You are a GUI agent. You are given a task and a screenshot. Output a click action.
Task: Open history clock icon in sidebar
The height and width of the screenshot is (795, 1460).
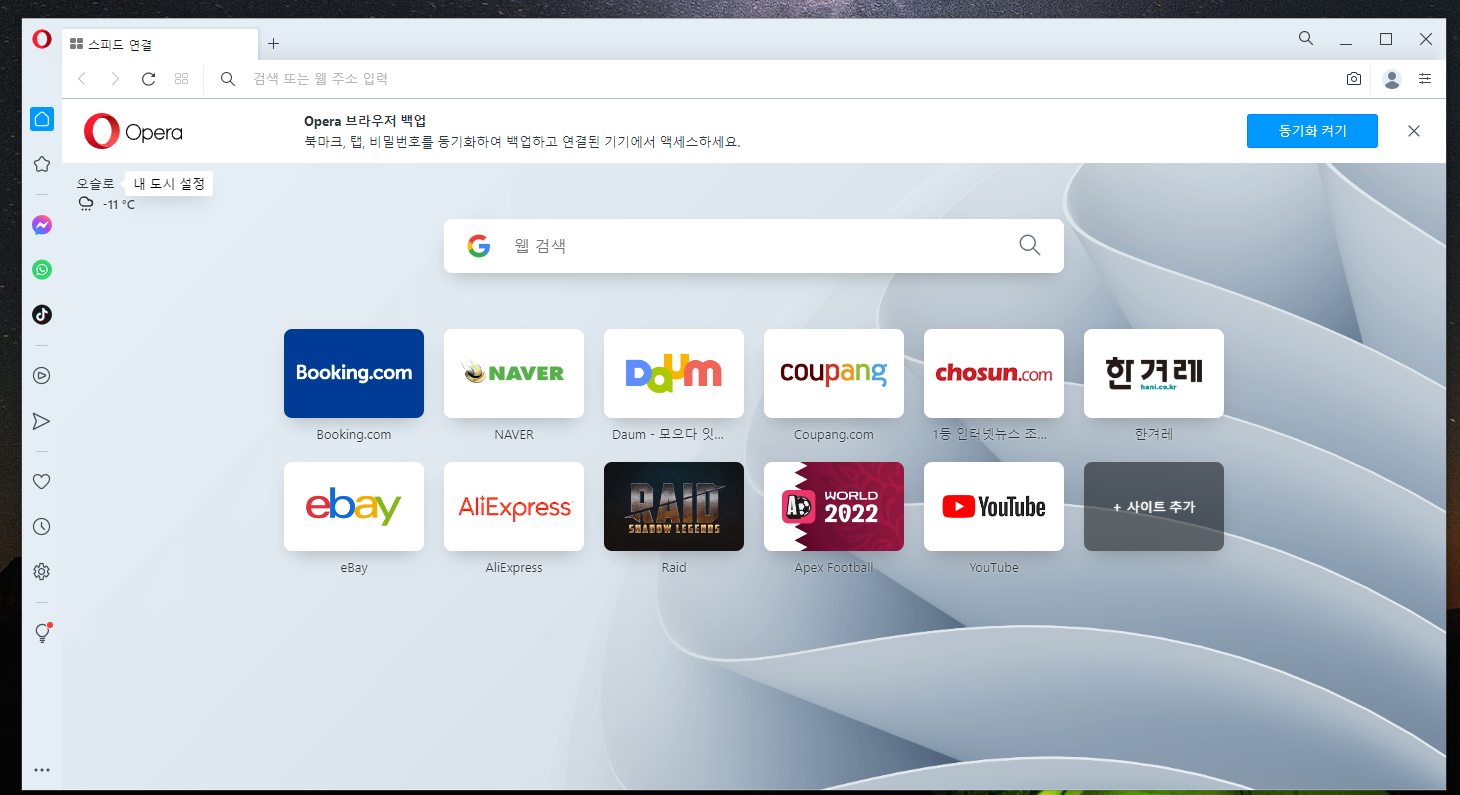tap(41, 527)
